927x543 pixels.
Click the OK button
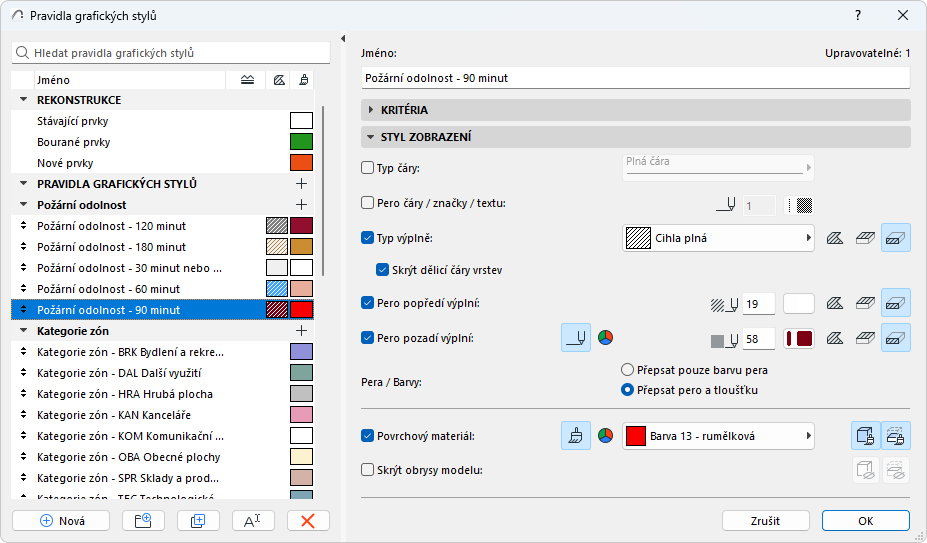pos(866,521)
